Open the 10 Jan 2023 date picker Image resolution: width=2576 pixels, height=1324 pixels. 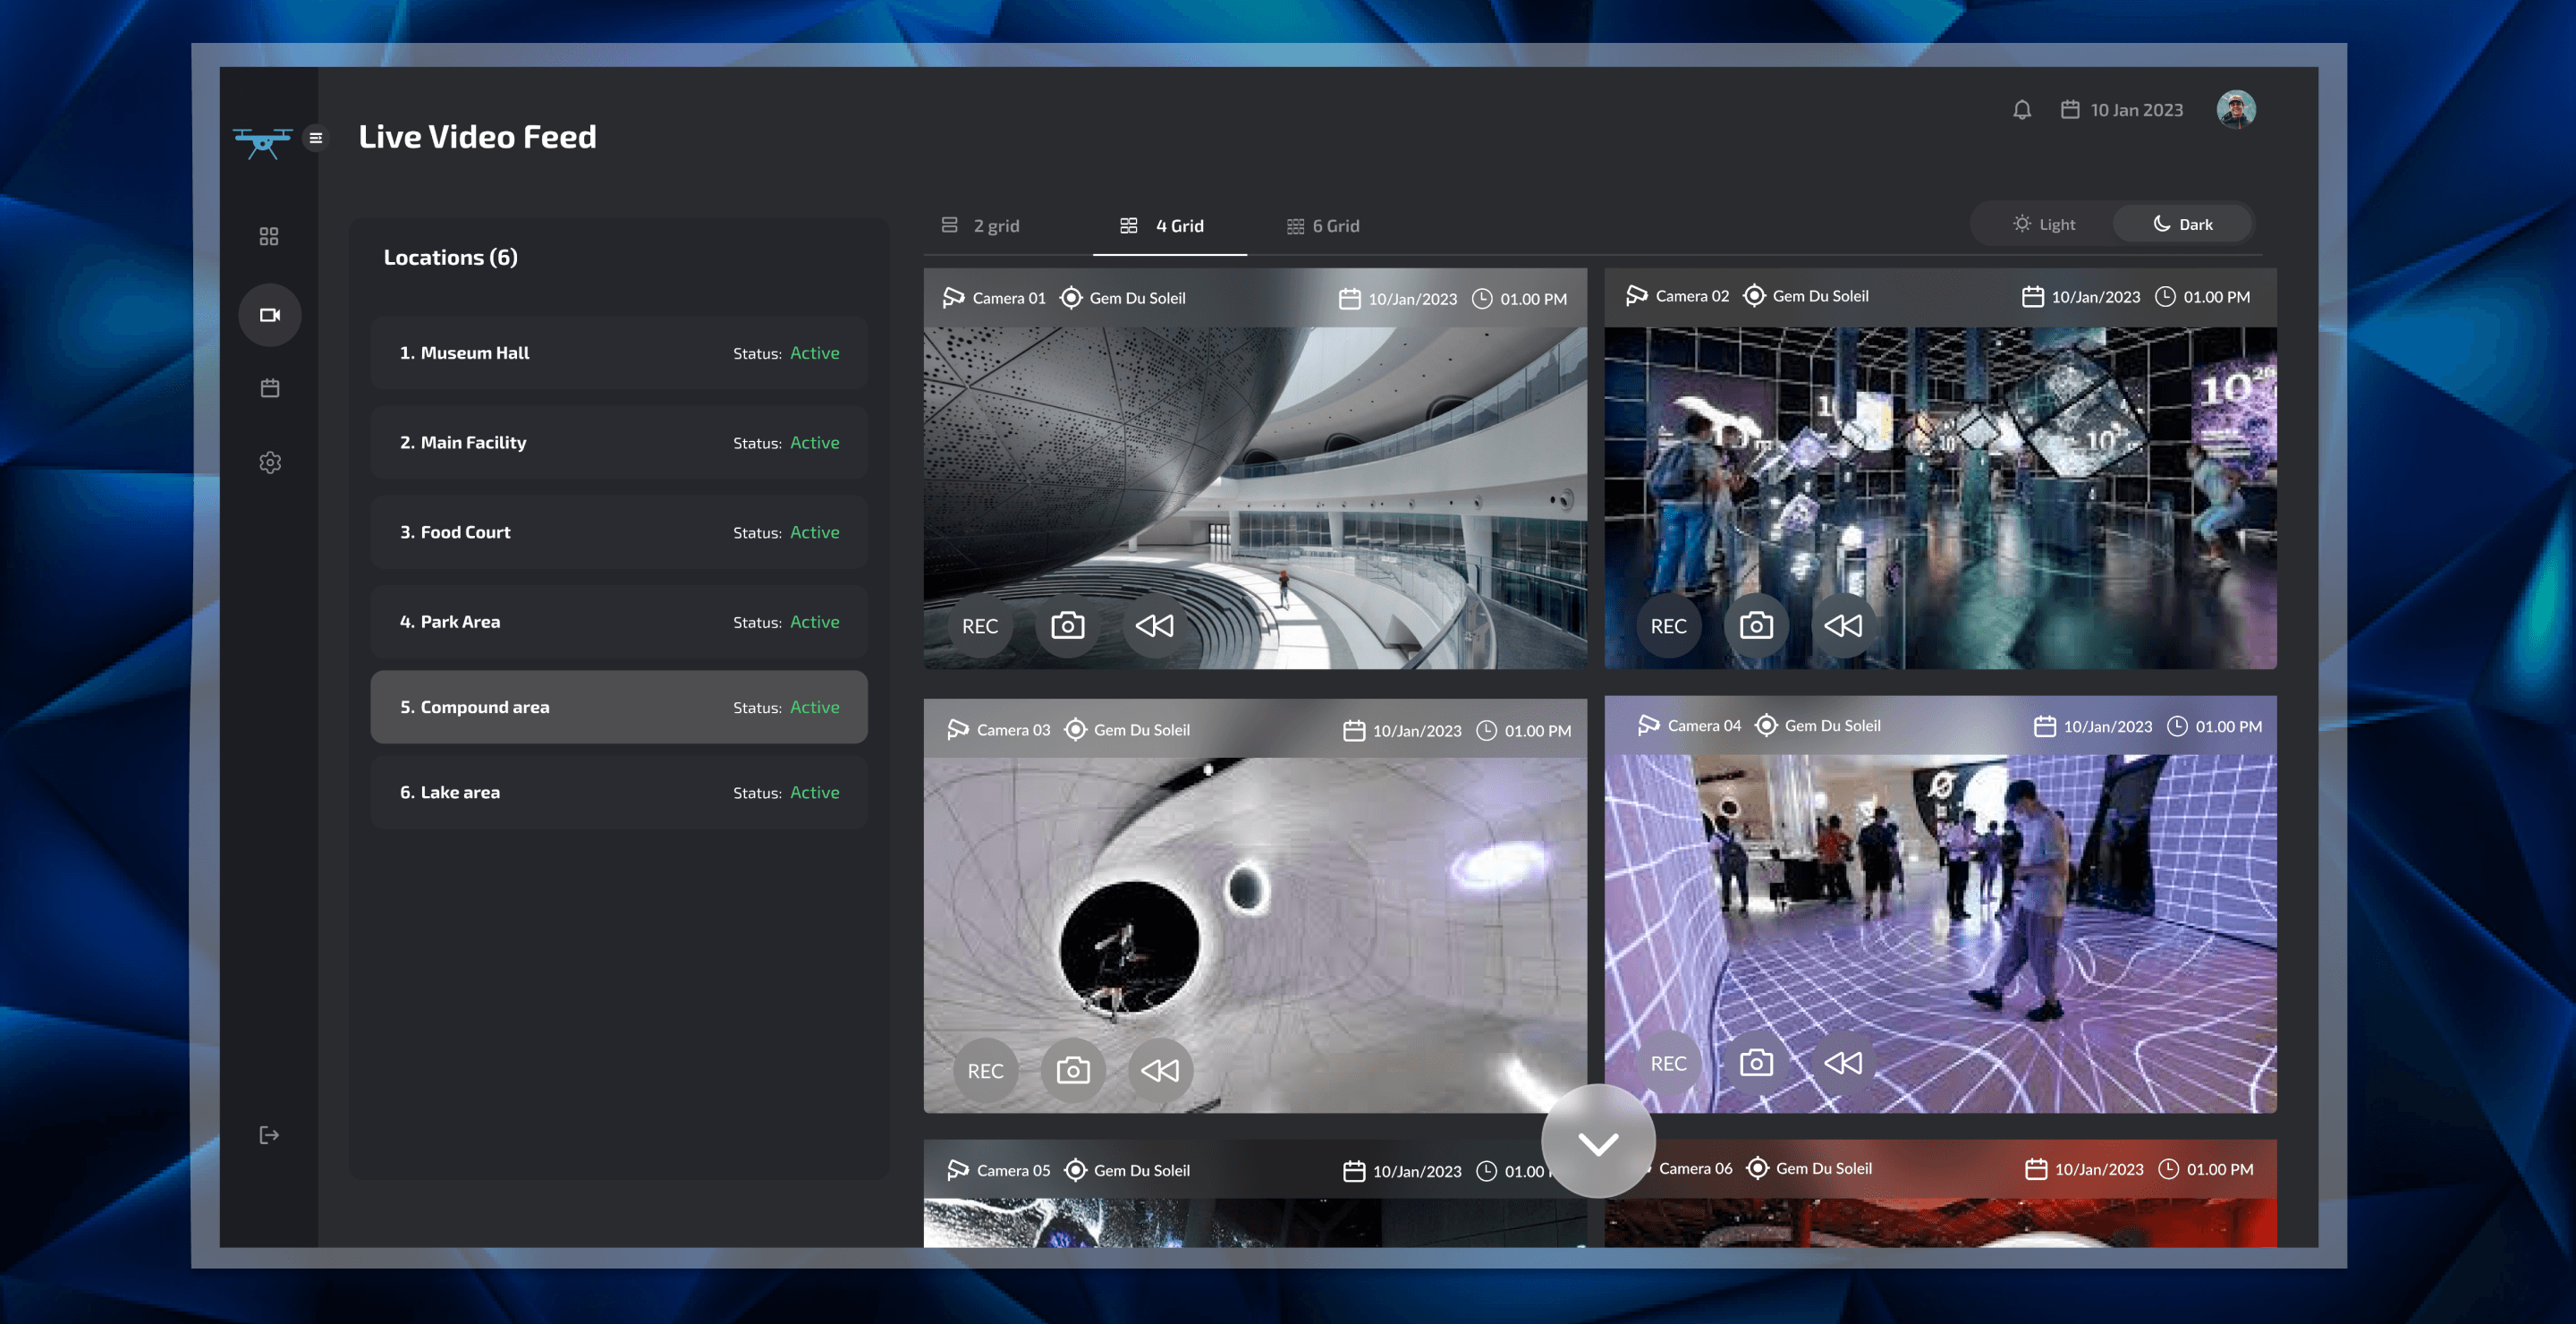pos(2121,110)
